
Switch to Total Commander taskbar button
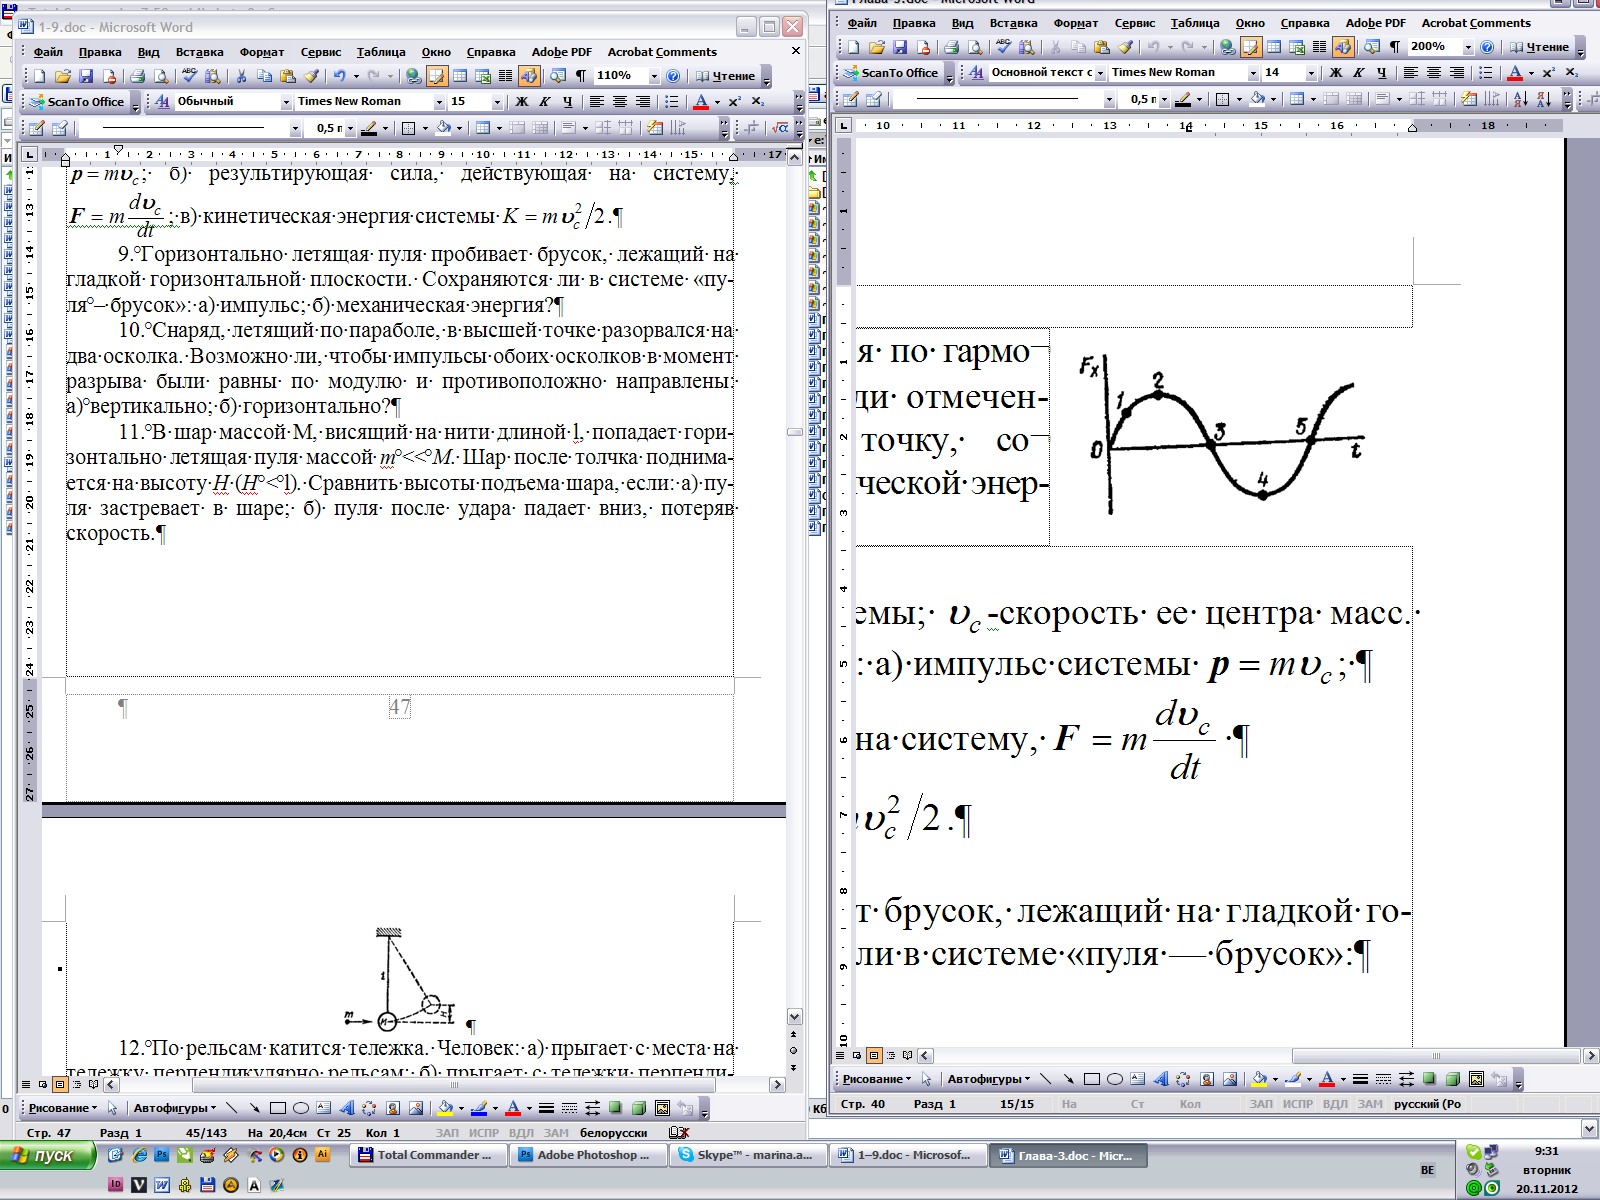click(x=429, y=1155)
